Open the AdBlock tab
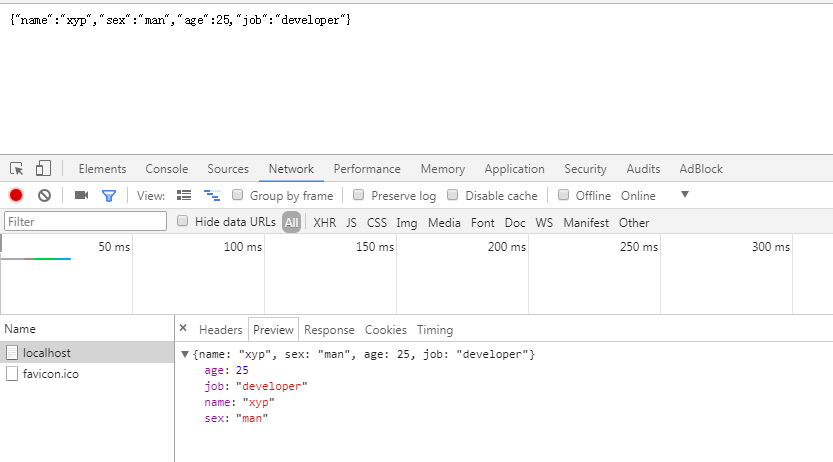Screen dimensions: 833x462 tap(701, 169)
